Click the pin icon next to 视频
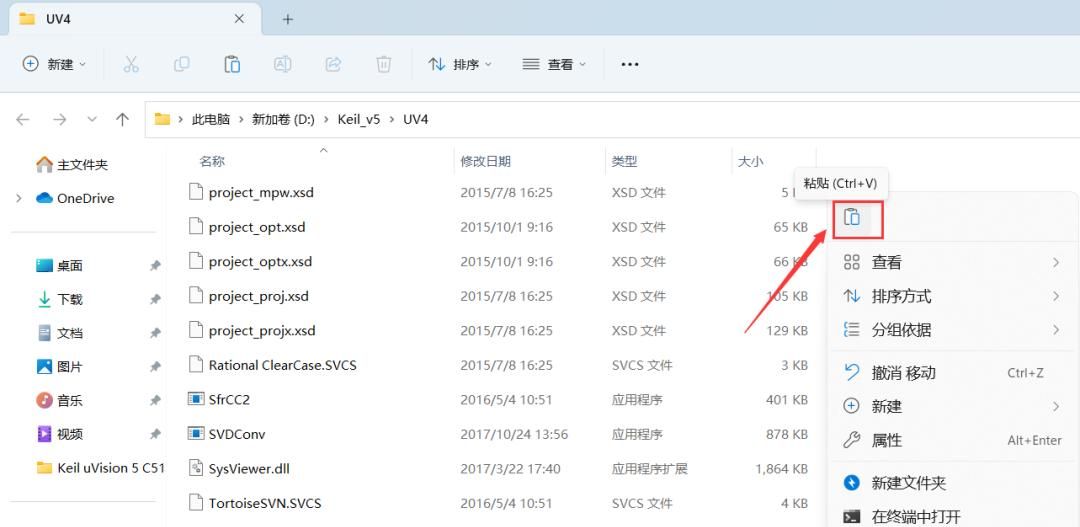Image resolution: width=1080 pixels, height=527 pixels. pos(156,435)
